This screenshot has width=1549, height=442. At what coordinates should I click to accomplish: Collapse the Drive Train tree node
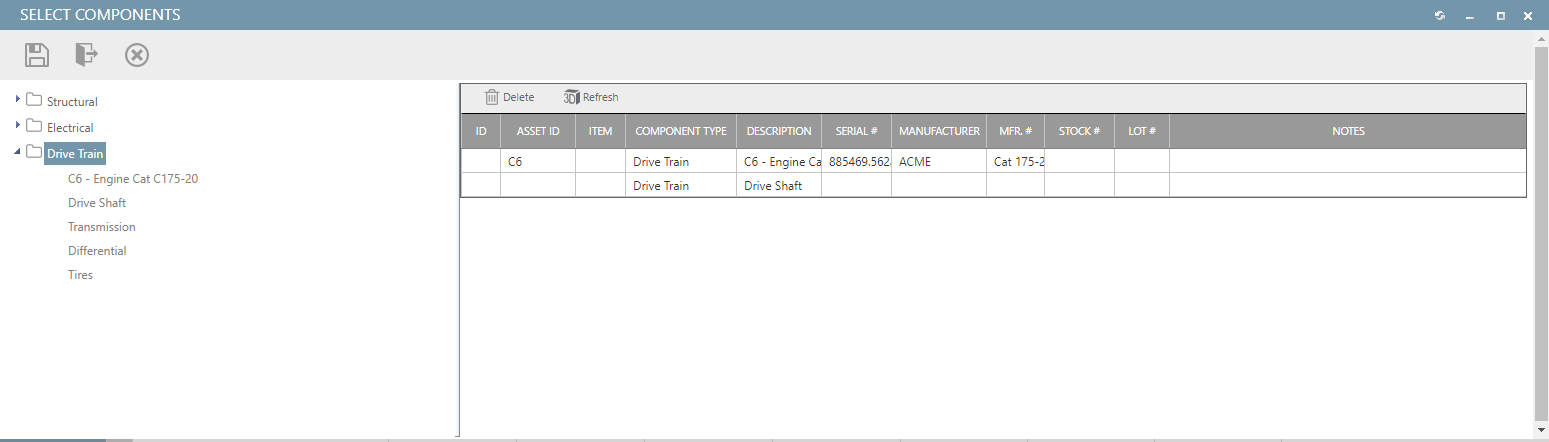(x=18, y=153)
